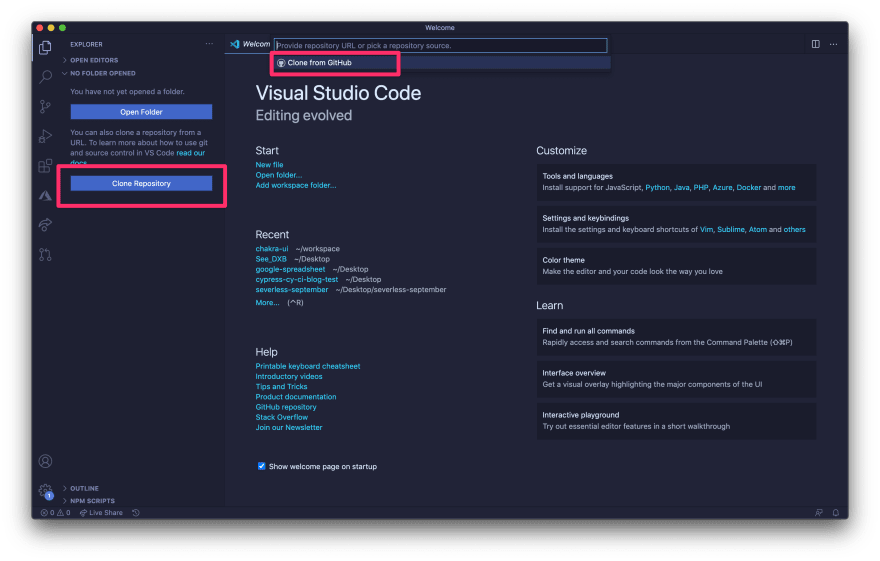
Task: Open the chakra-ui recent project link
Action: [272, 248]
